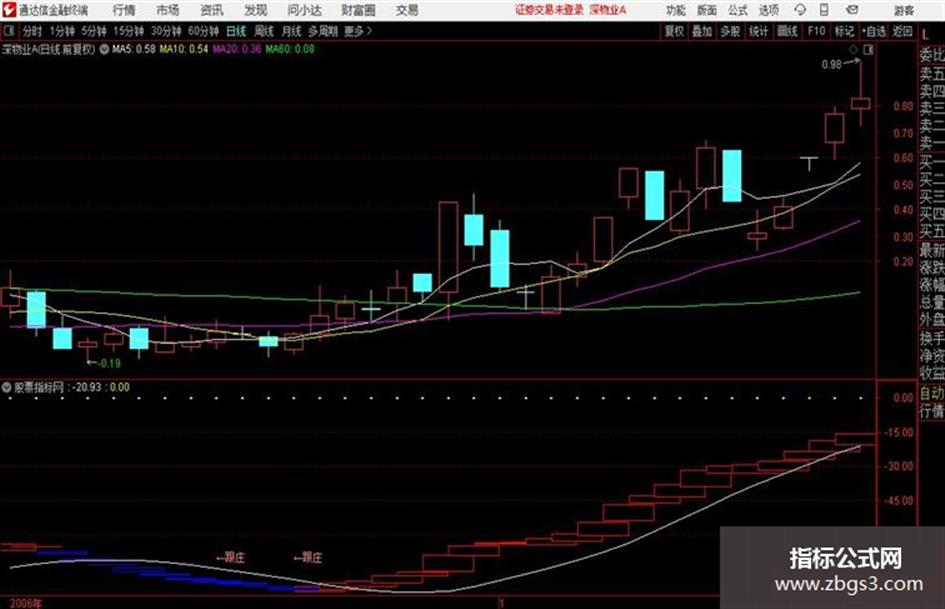The height and width of the screenshot is (609, 945).
Task: Click the 证券交易未登录 login link
Action: pyautogui.click(x=549, y=10)
